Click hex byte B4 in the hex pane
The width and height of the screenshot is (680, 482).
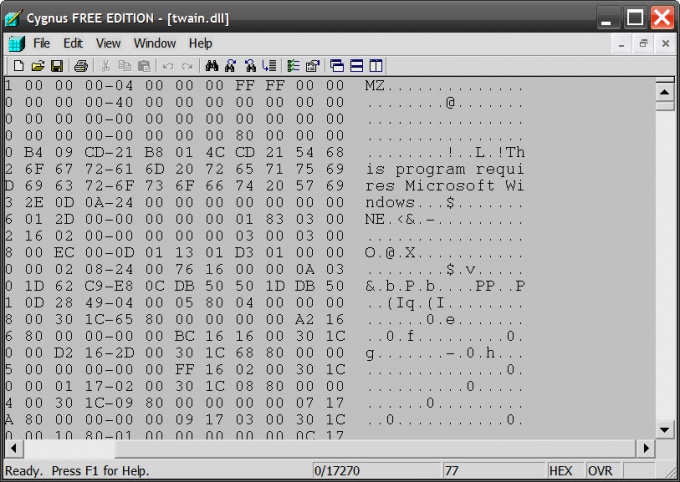[34, 152]
